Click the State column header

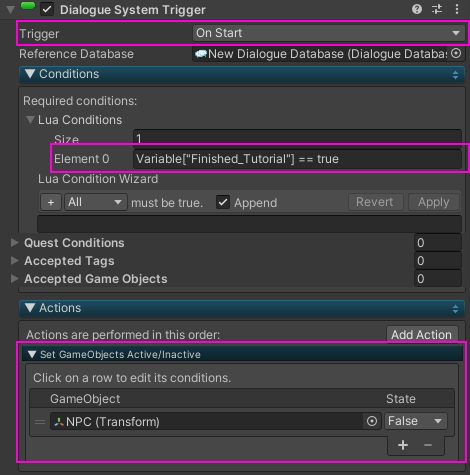point(401,399)
